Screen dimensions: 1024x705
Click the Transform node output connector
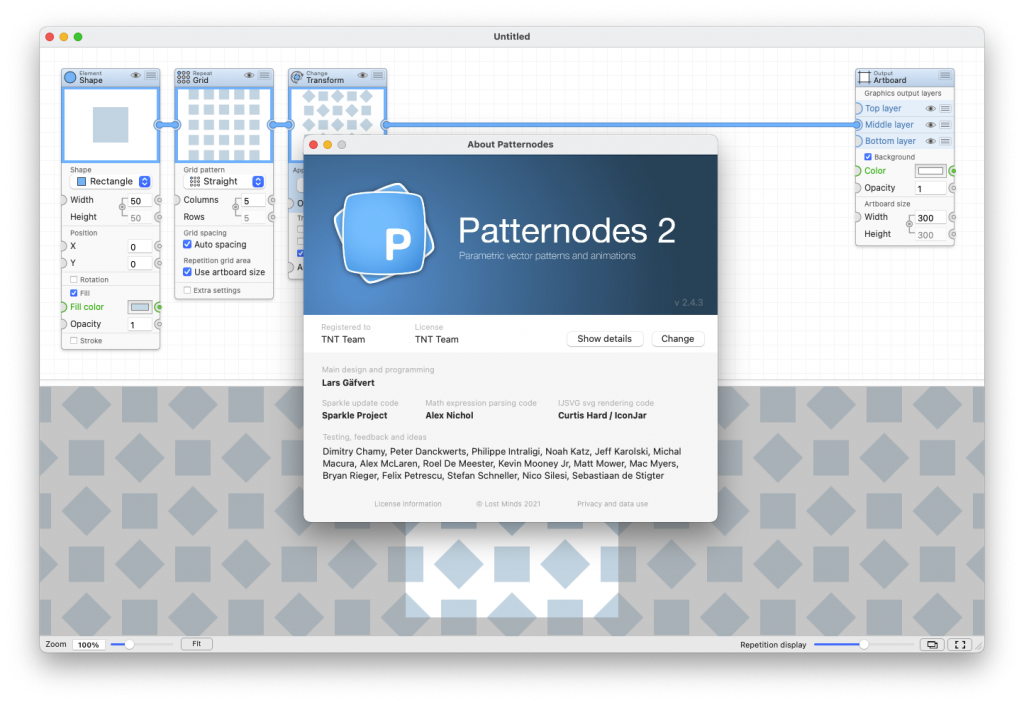point(386,125)
